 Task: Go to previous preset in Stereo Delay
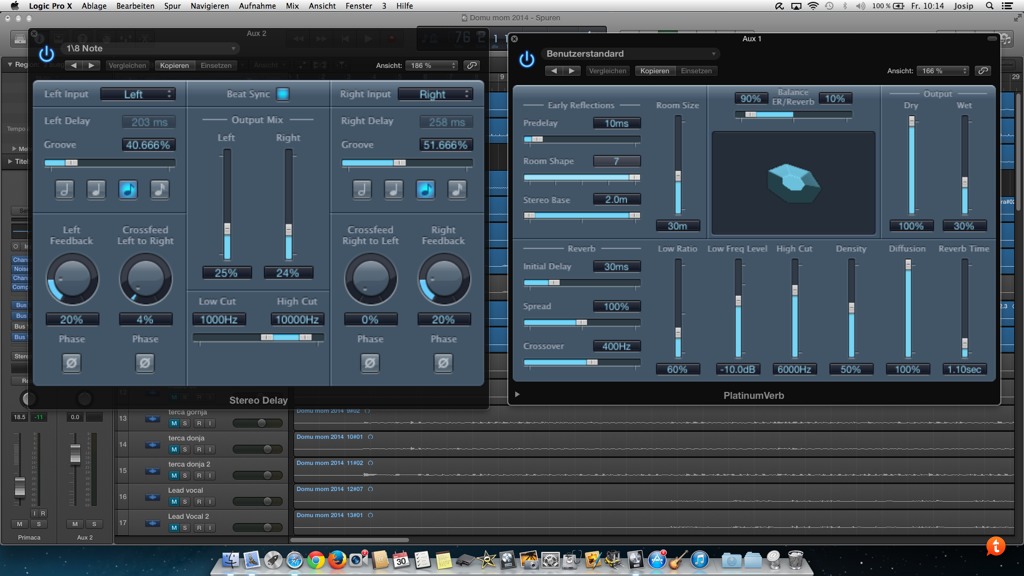pos(74,65)
